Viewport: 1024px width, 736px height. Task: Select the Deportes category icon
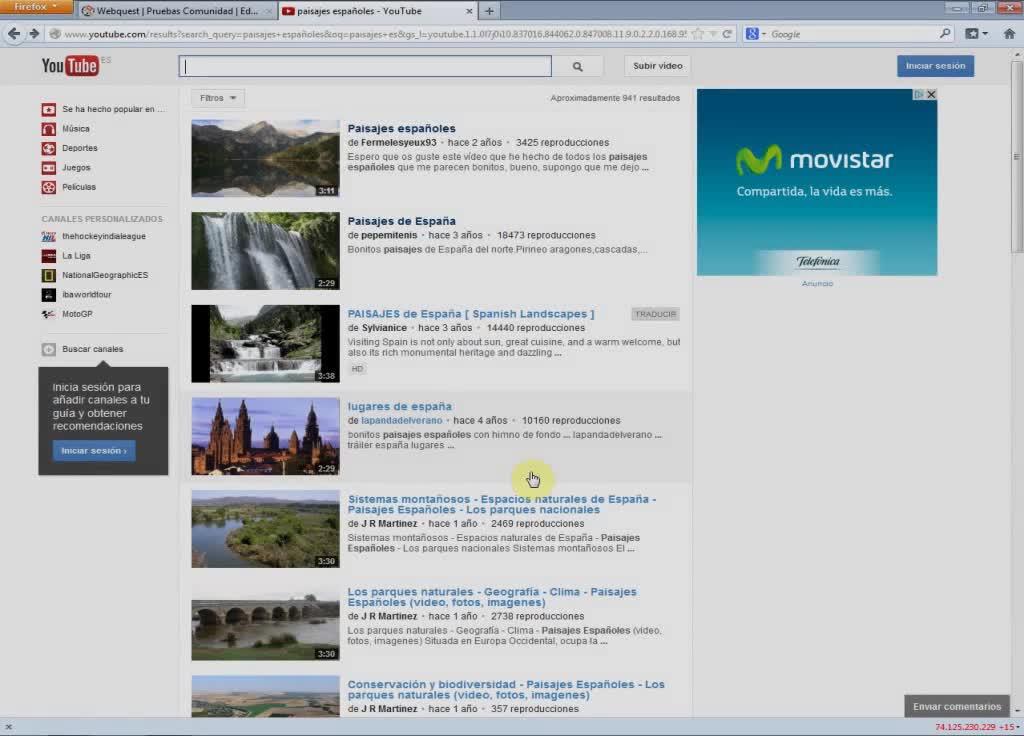click(48, 148)
